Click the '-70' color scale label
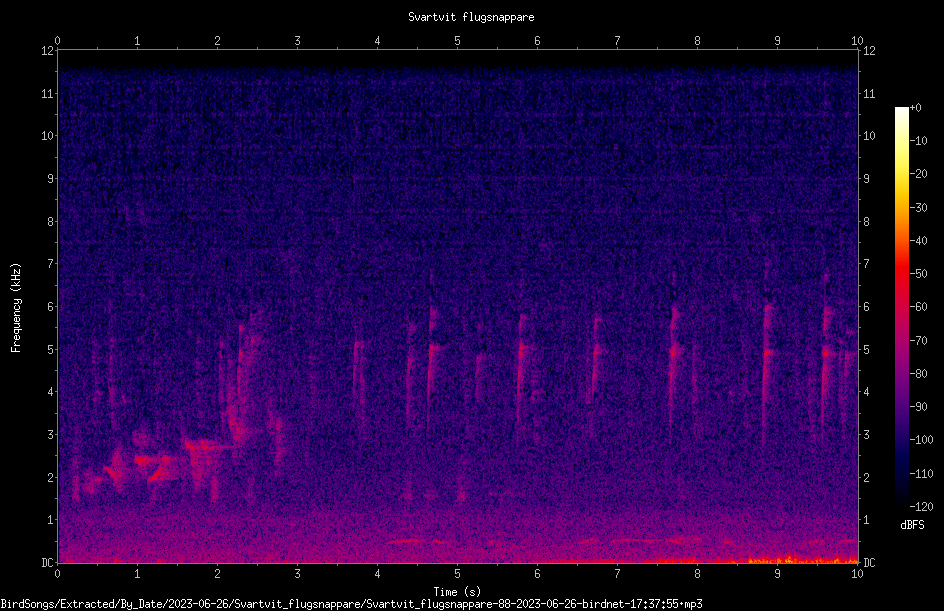This screenshot has height=611, width=944. coord(918,341)
